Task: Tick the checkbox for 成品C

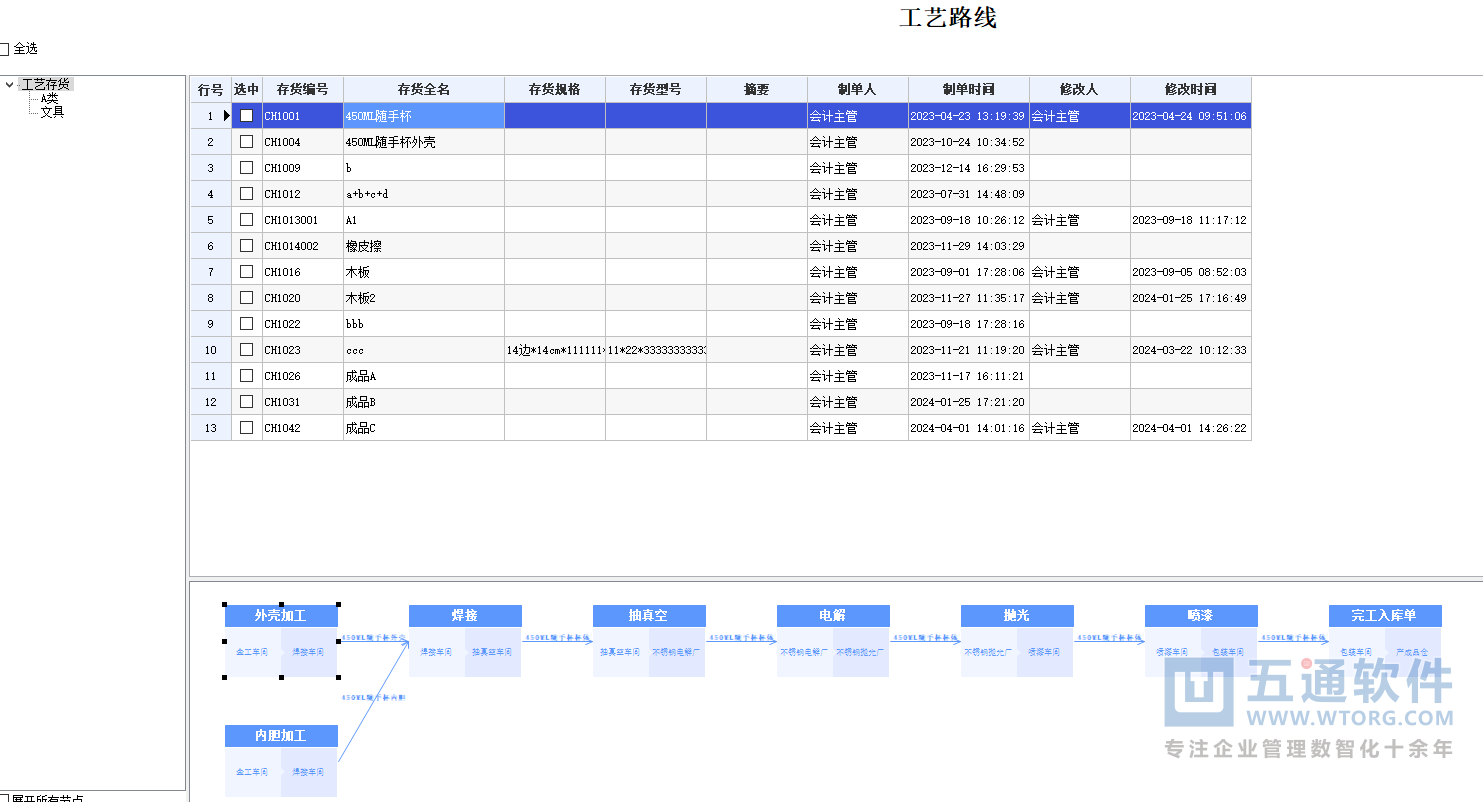Action: click(246, 428)
